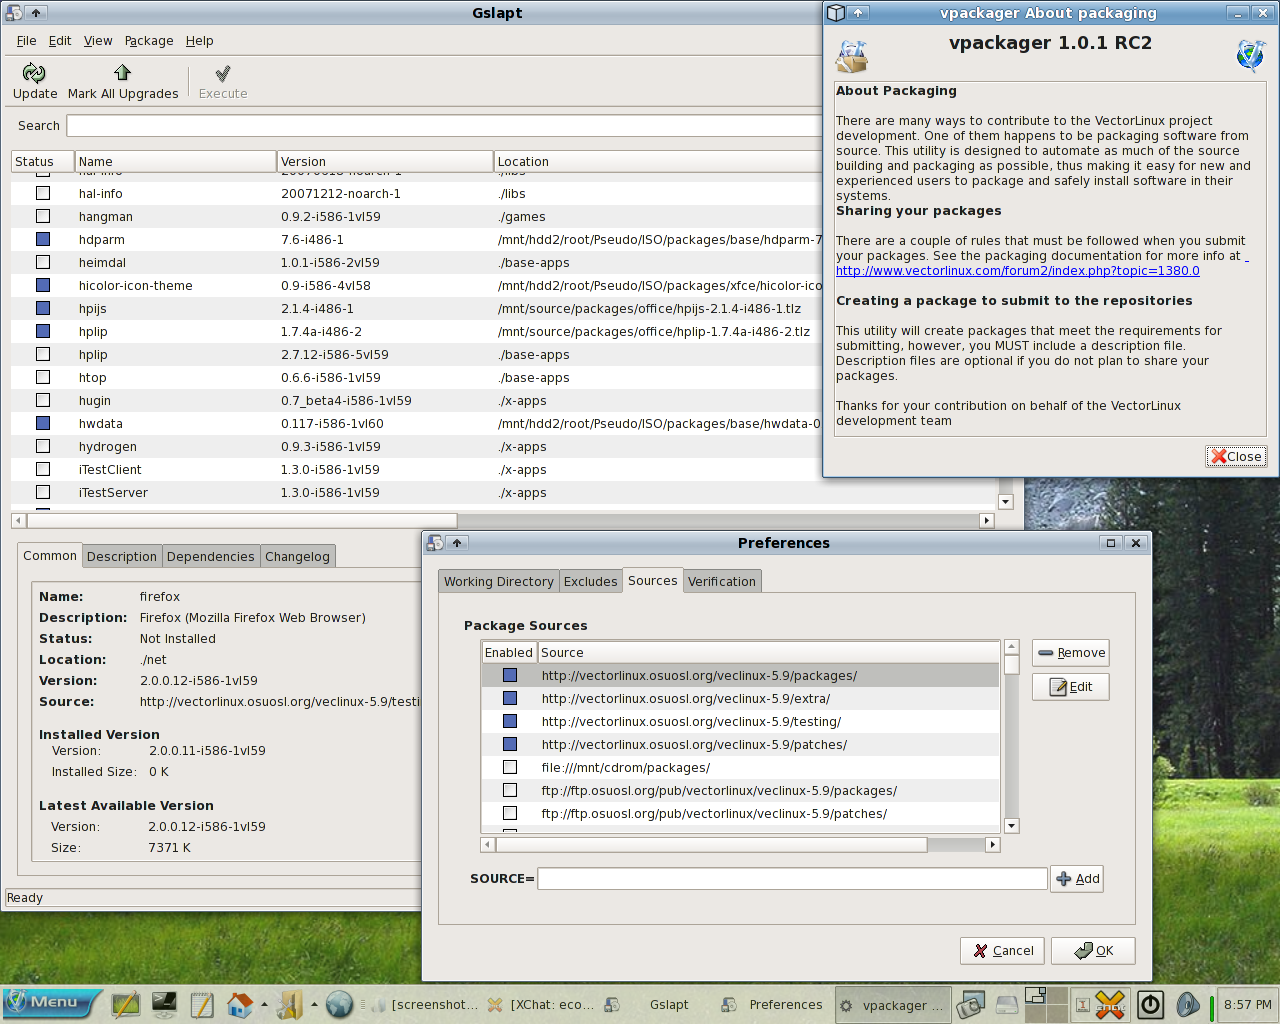Click into the SOURCE= input field

pyautogui.click(x=792, y=879)
